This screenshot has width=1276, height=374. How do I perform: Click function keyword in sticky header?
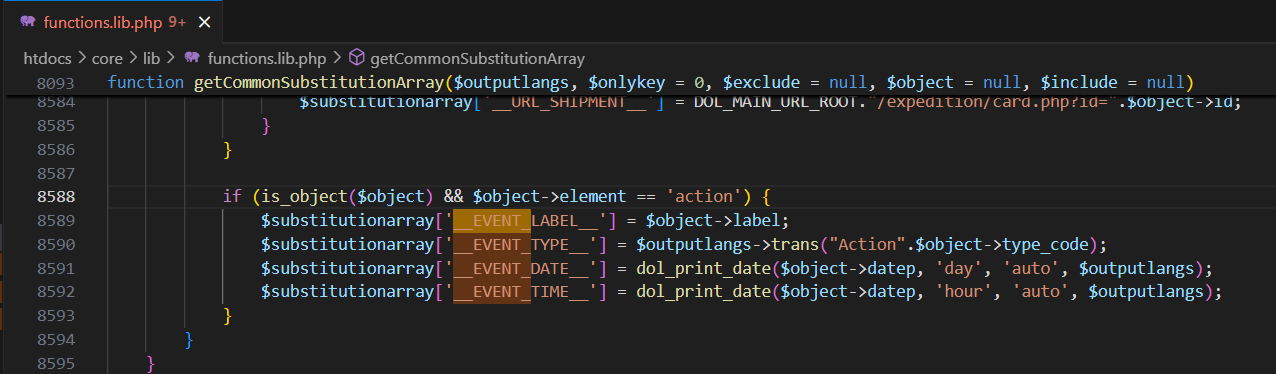pyautogui.click(x=146, y=83)
